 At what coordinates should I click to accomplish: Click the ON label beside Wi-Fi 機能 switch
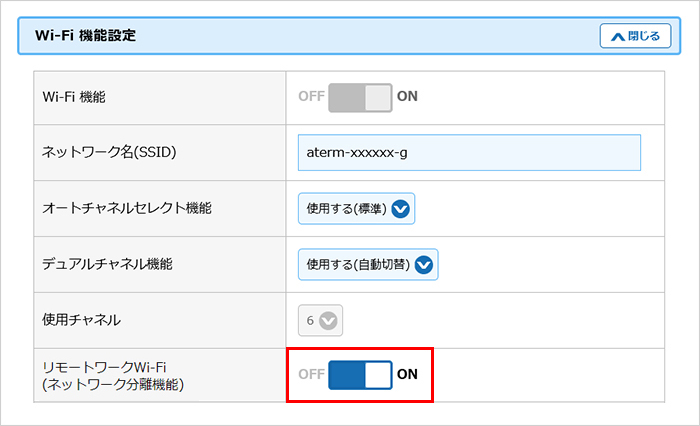point(407,97)
